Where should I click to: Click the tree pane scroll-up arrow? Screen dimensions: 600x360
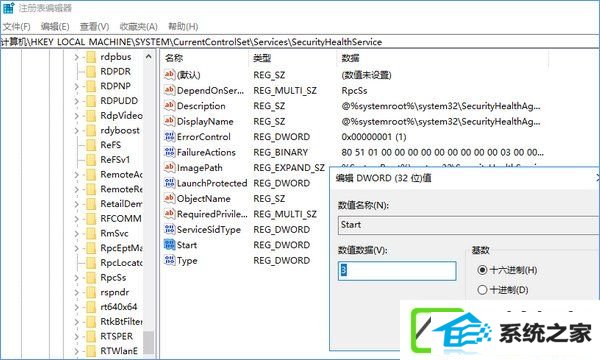click(x=149, y=57)
